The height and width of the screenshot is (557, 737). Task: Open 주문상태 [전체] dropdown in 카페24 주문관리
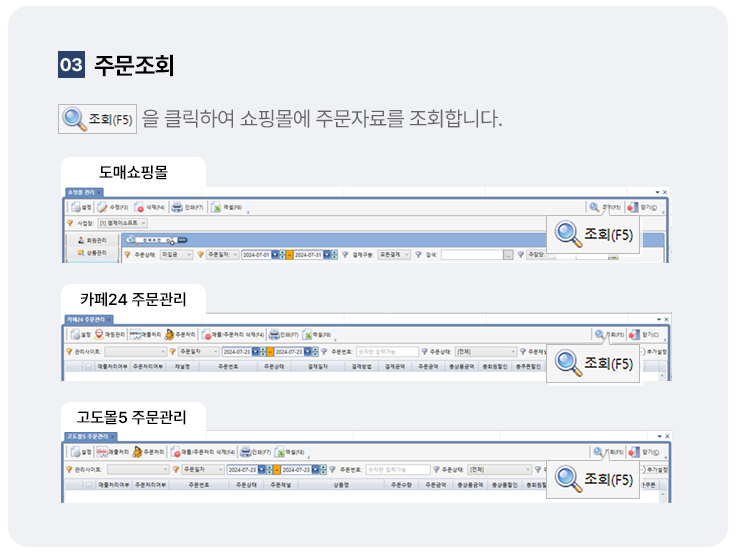point(486,352)
